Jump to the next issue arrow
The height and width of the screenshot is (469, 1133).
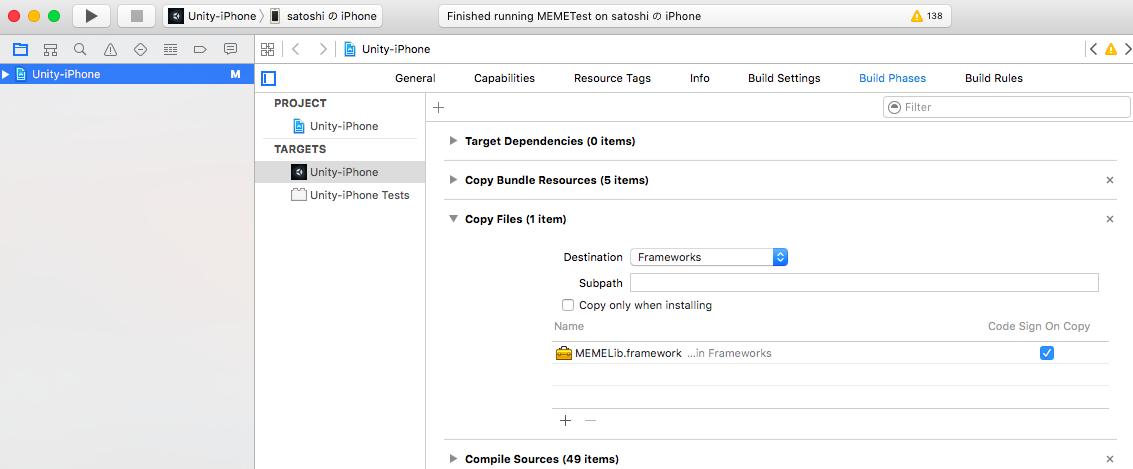pyautogui.click(x=1127, y=49)
